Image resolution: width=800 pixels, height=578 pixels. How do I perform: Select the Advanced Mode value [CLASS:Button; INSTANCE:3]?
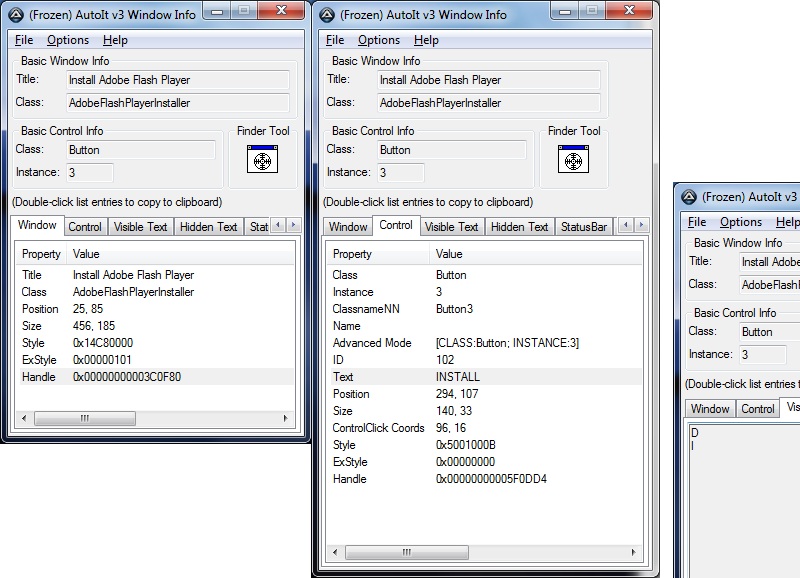point(507,343)
